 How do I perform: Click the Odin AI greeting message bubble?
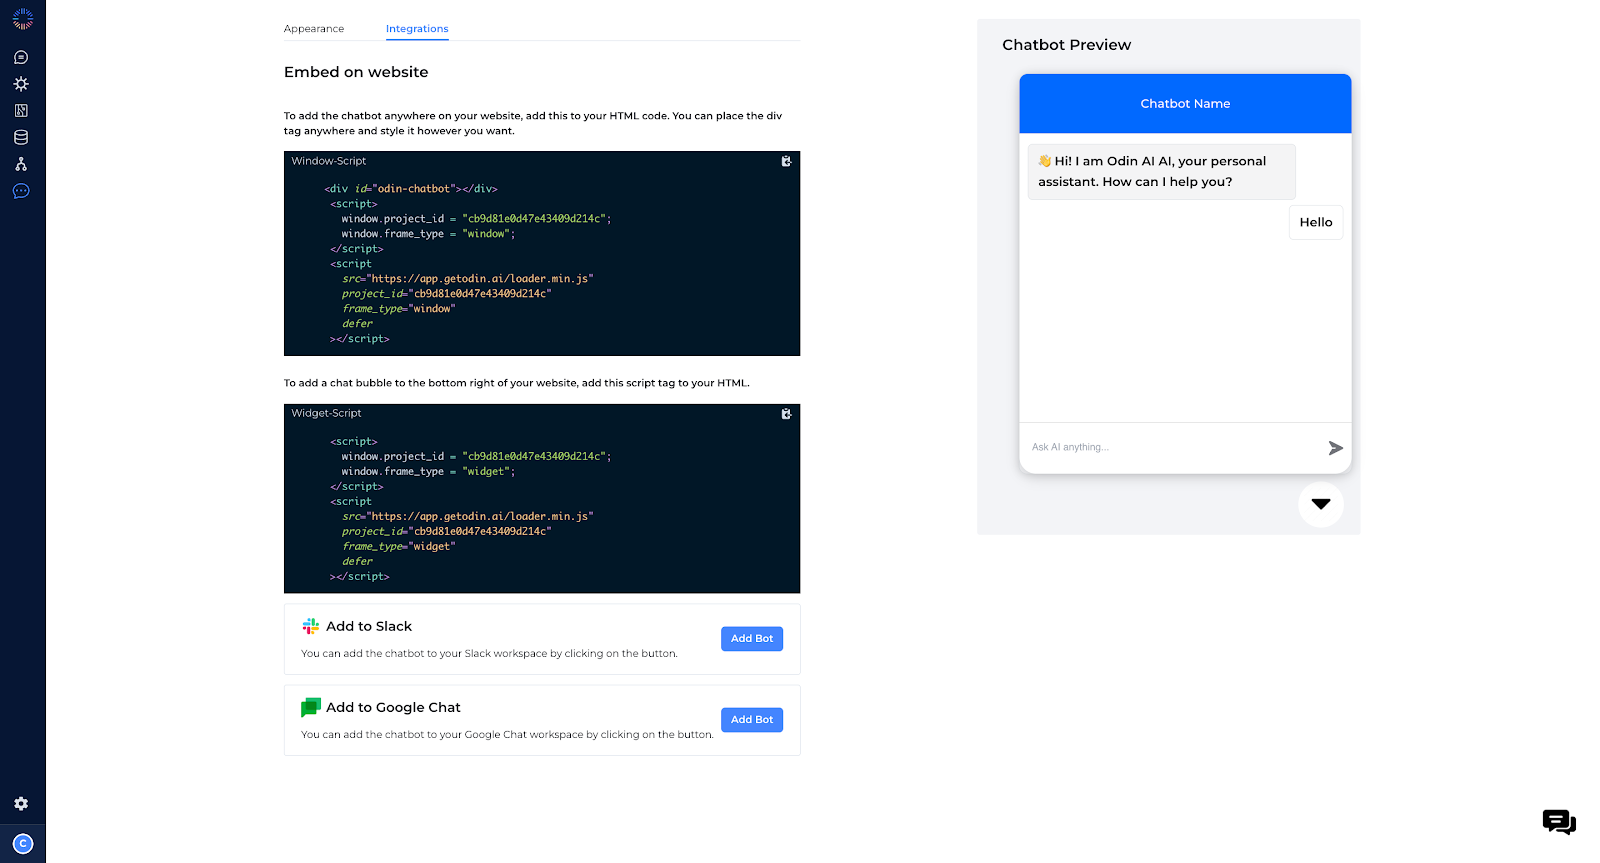click(x=1162, y=172)
